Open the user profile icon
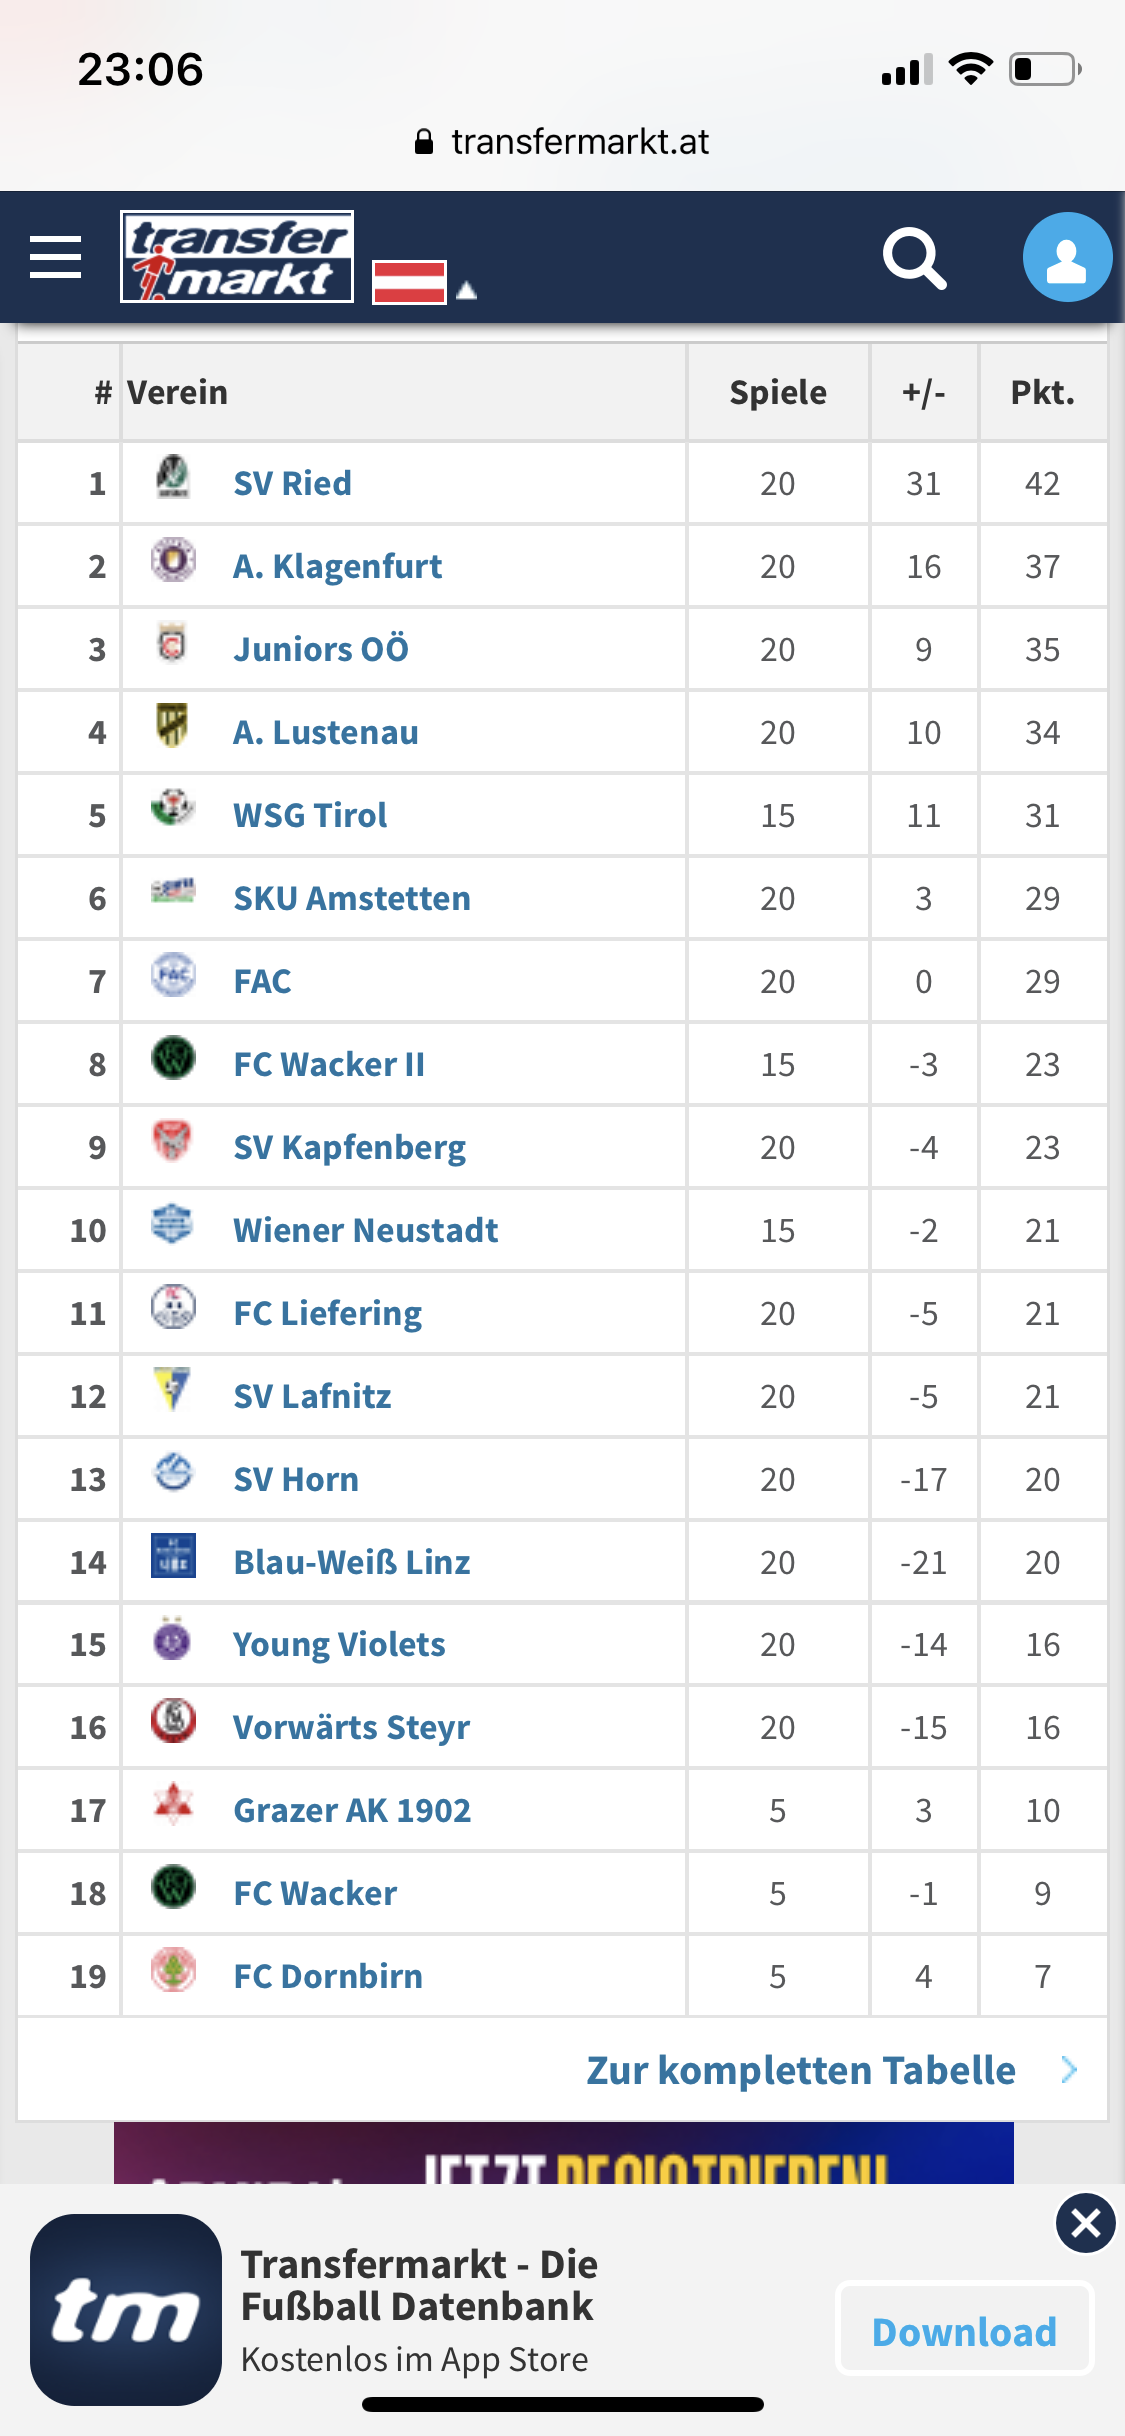 1066,257
